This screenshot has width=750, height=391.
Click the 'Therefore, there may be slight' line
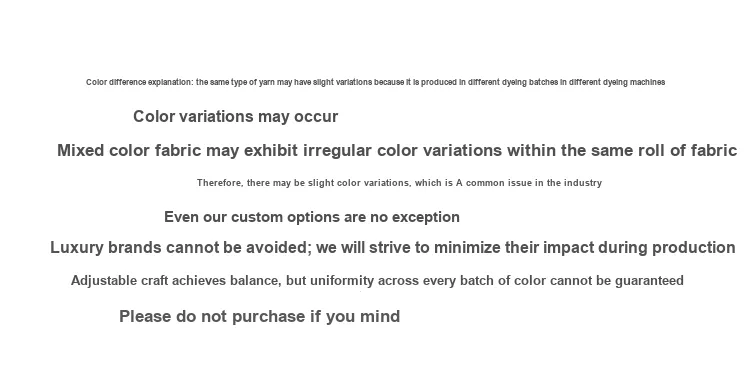click(x=399, y=183)
